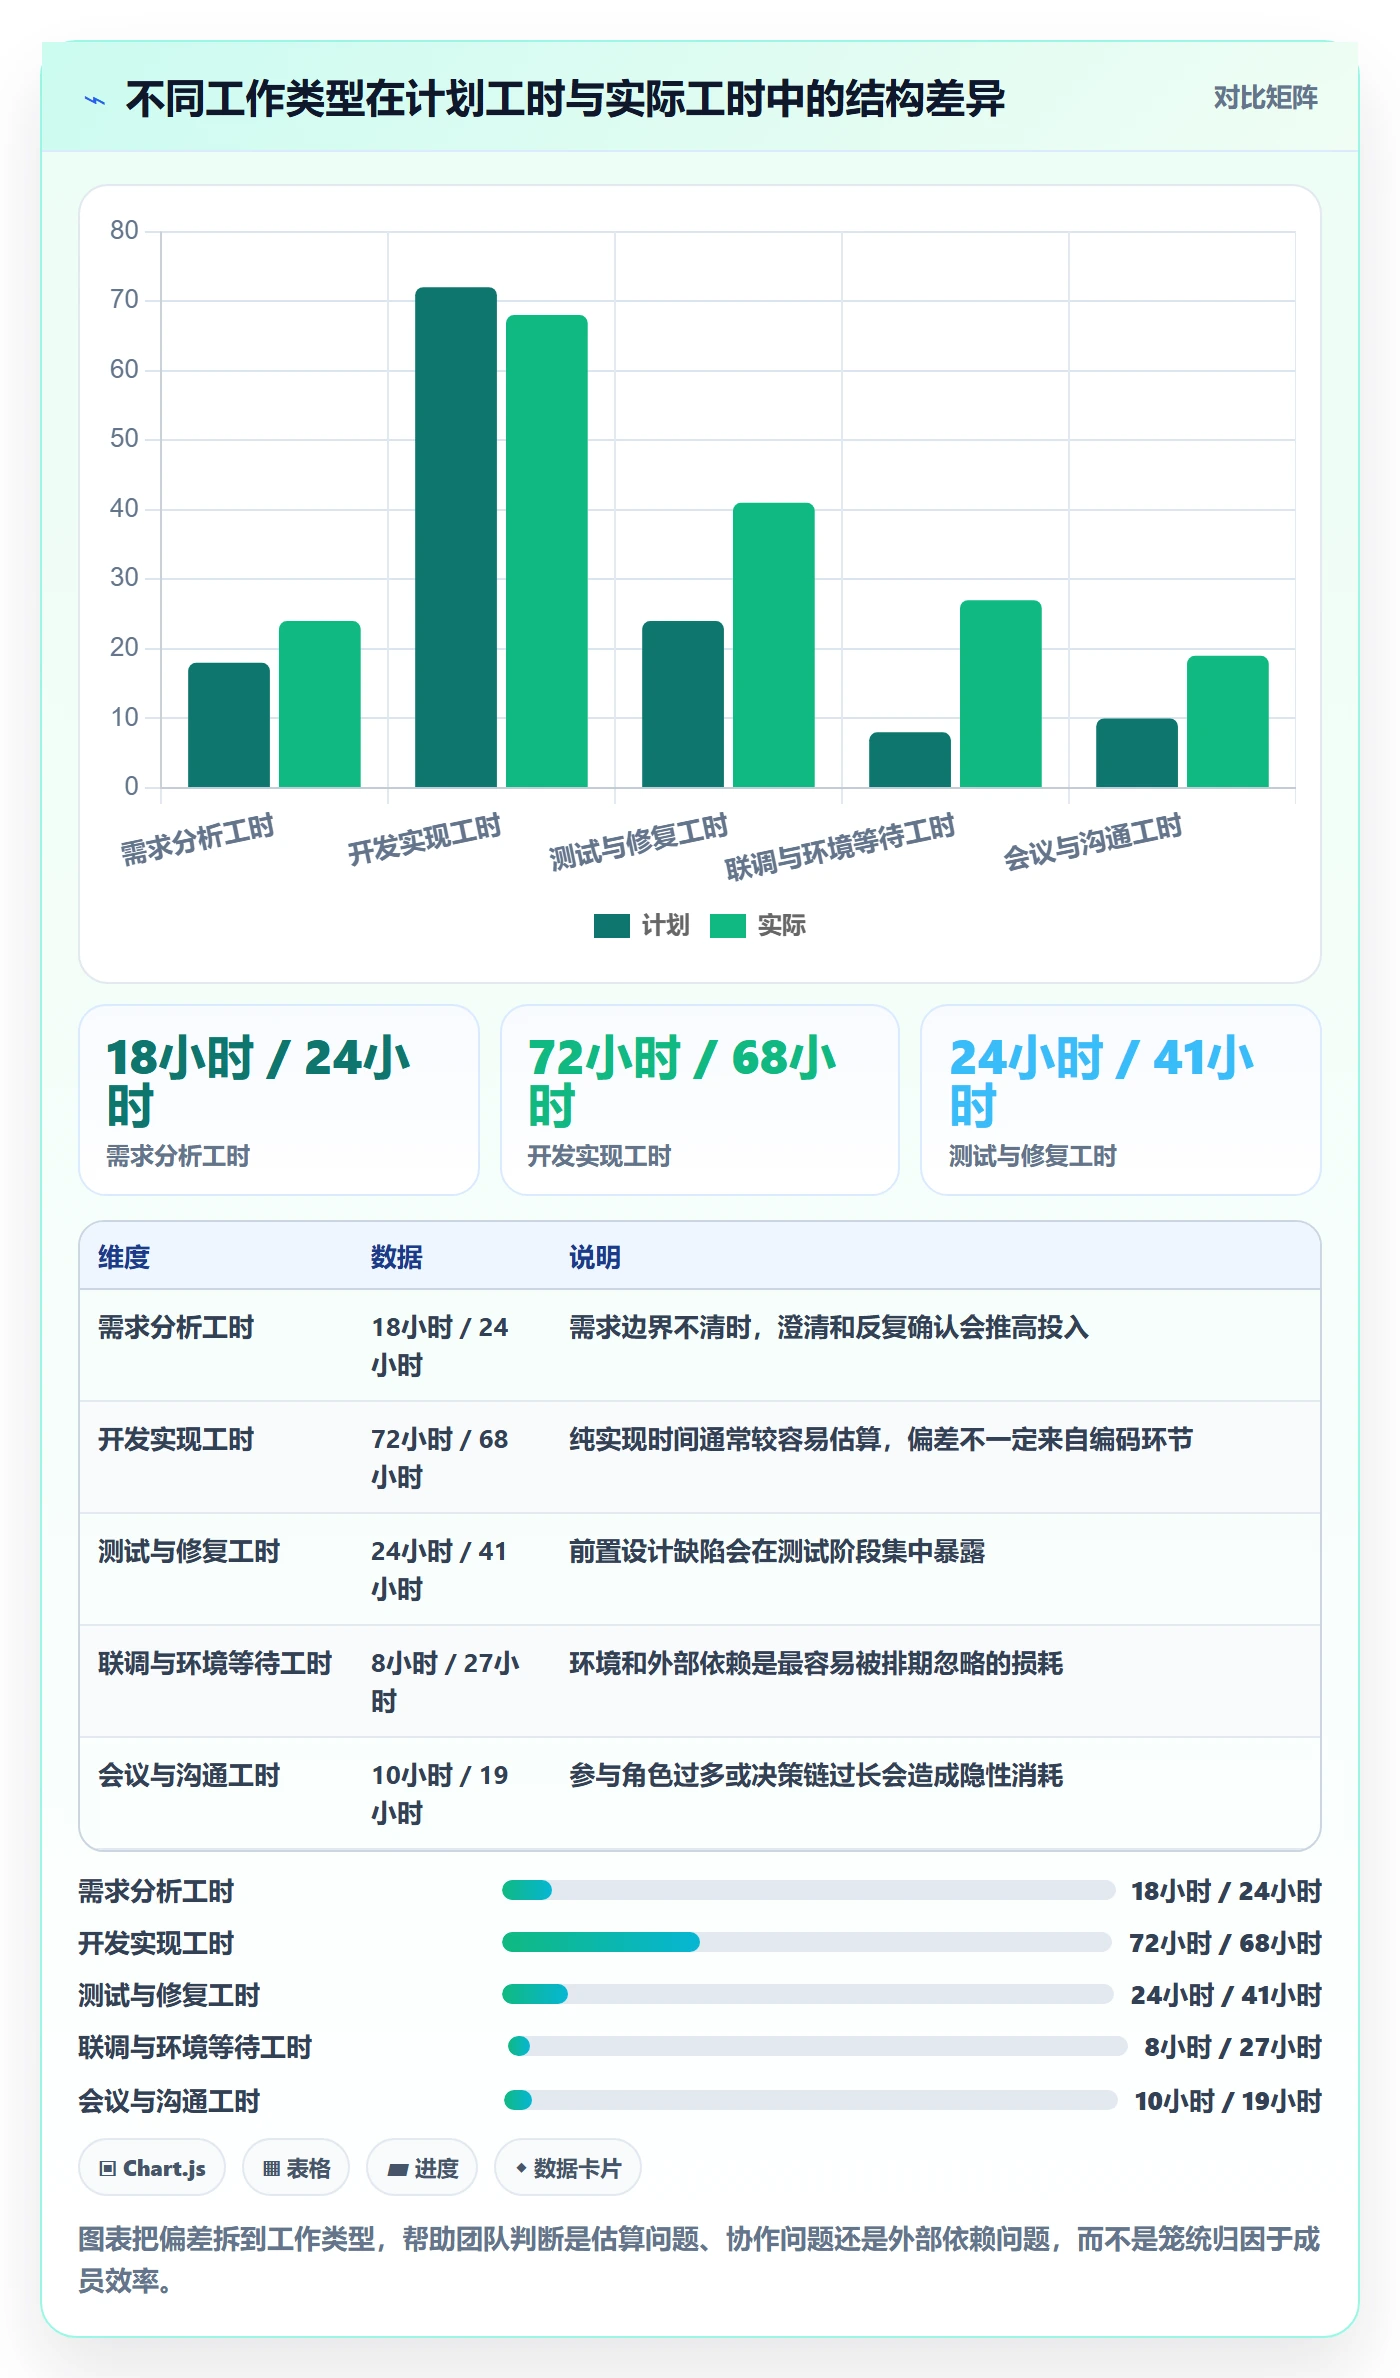
Task: Click the 表格 tag chip
Action: pos(296,2168)
